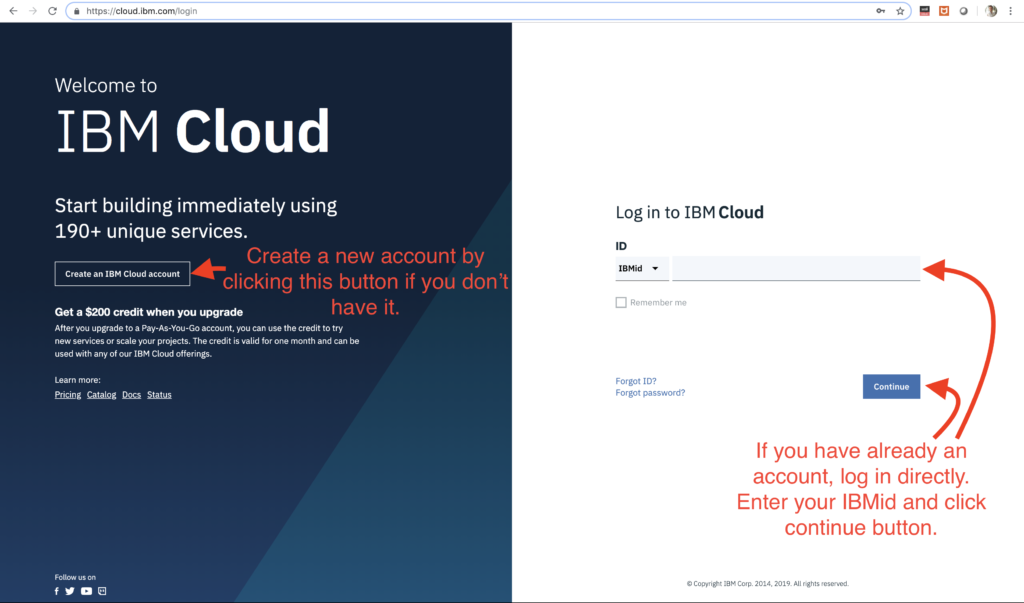Click the browser forward arrow
This screenshot has height=603, width=1024.
point(33,11)
